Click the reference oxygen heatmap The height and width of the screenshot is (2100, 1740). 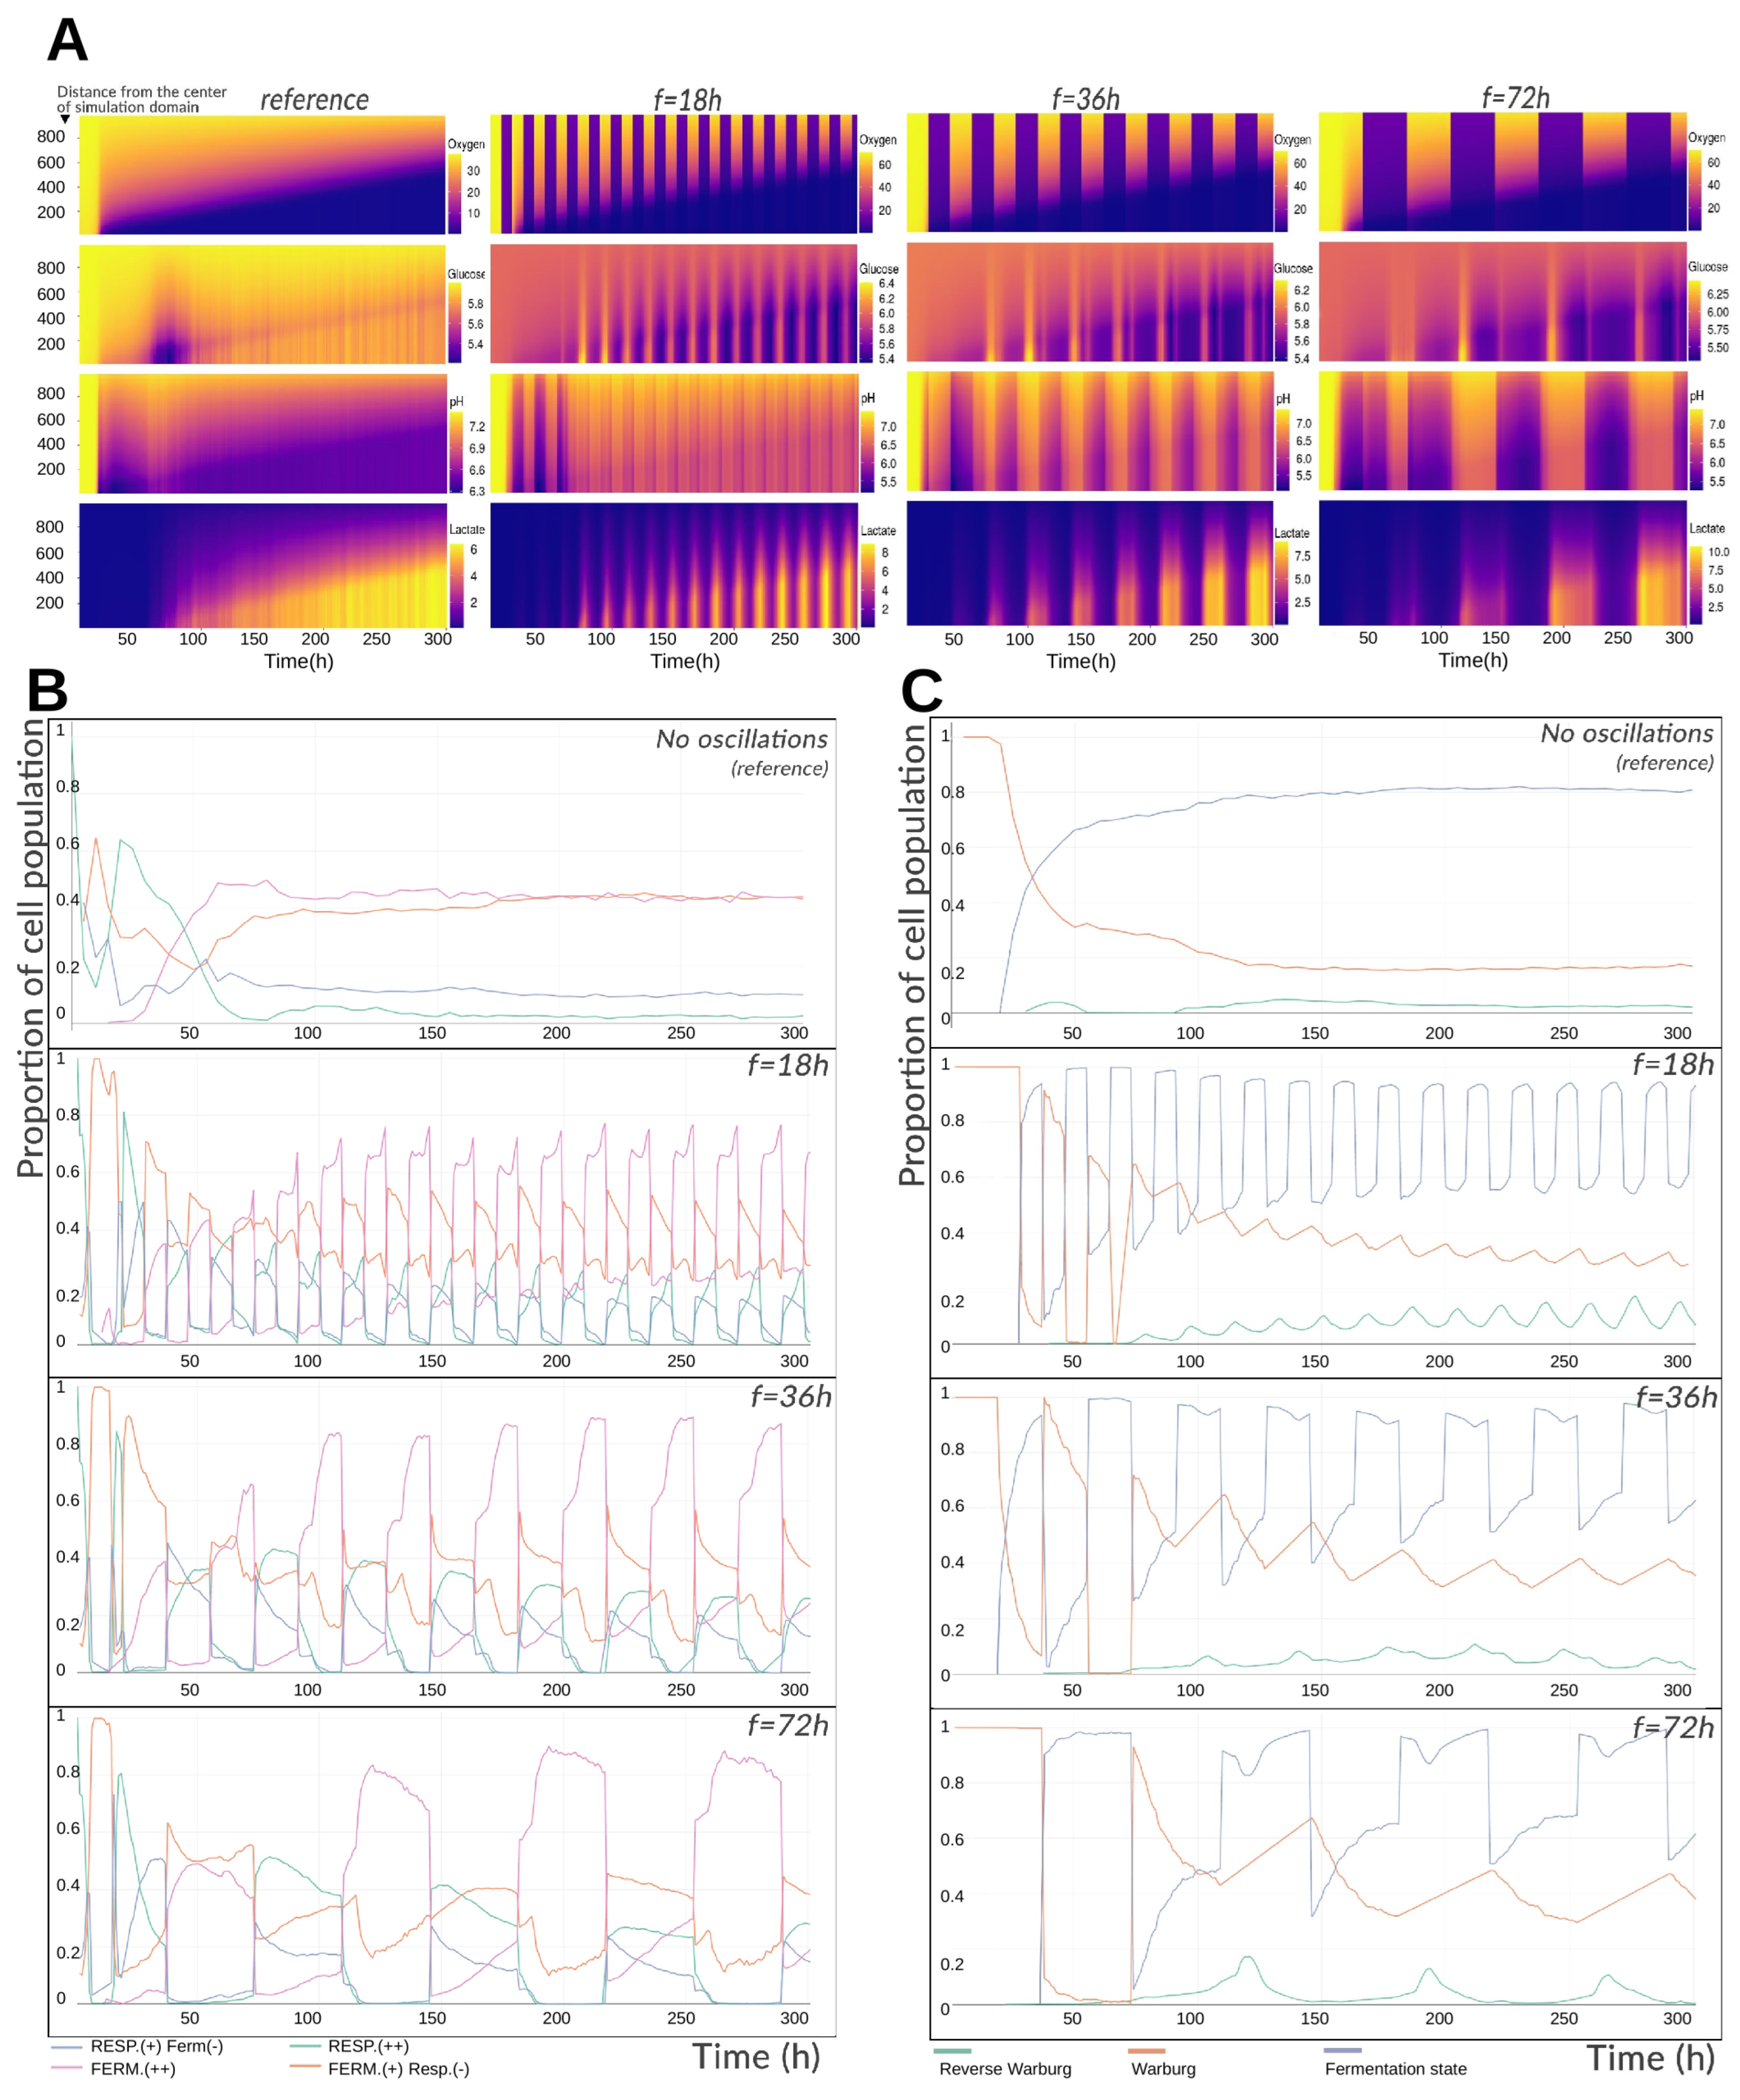pyautogui.click(x=262, y=175)
